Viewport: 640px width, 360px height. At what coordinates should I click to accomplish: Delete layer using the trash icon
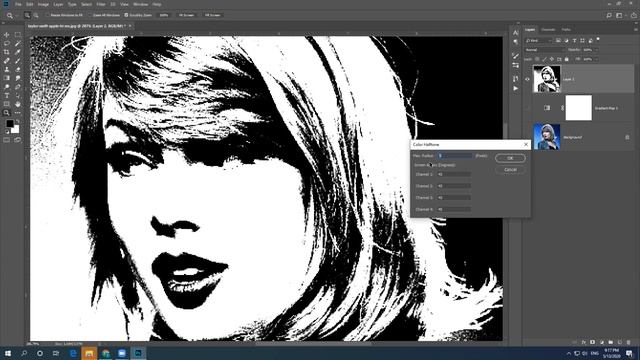tap(629, 342)
